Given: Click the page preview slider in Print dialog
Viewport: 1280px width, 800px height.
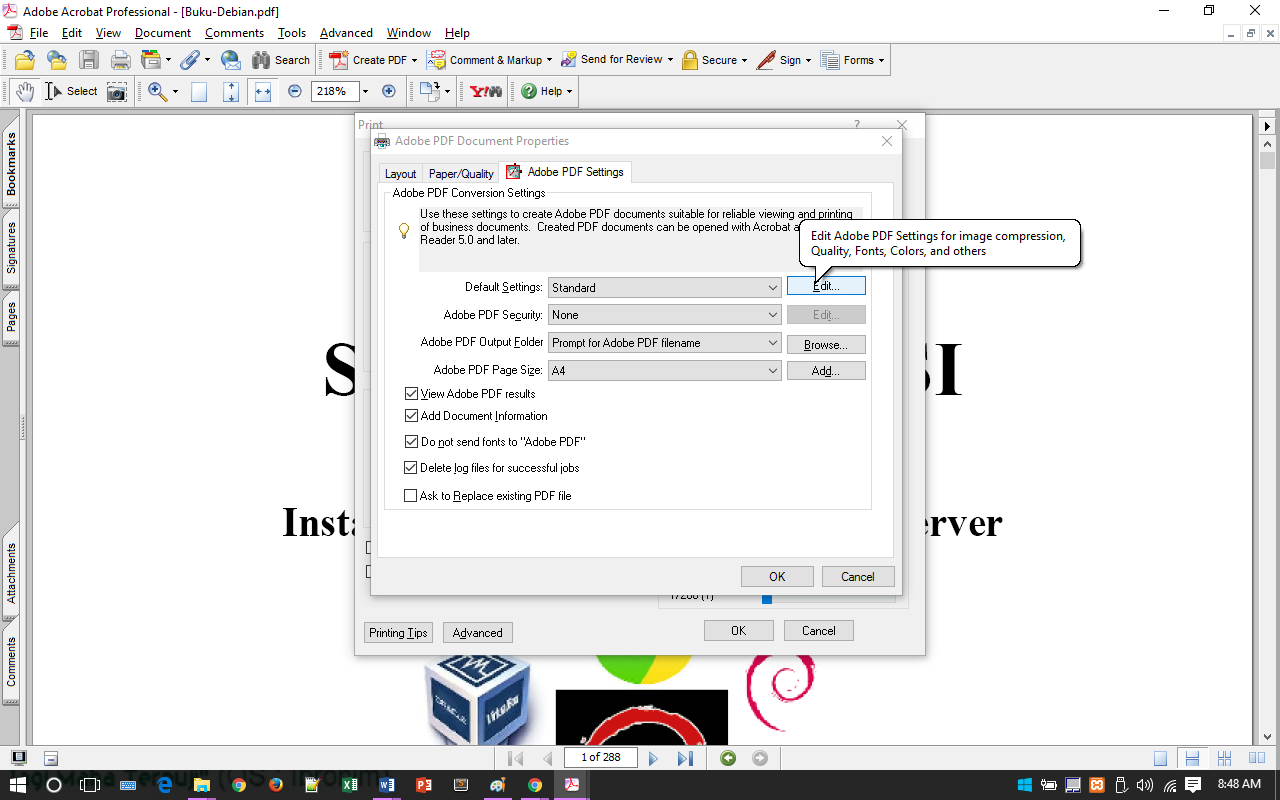Looking at the screenshot, I should (x=767, y=598).
